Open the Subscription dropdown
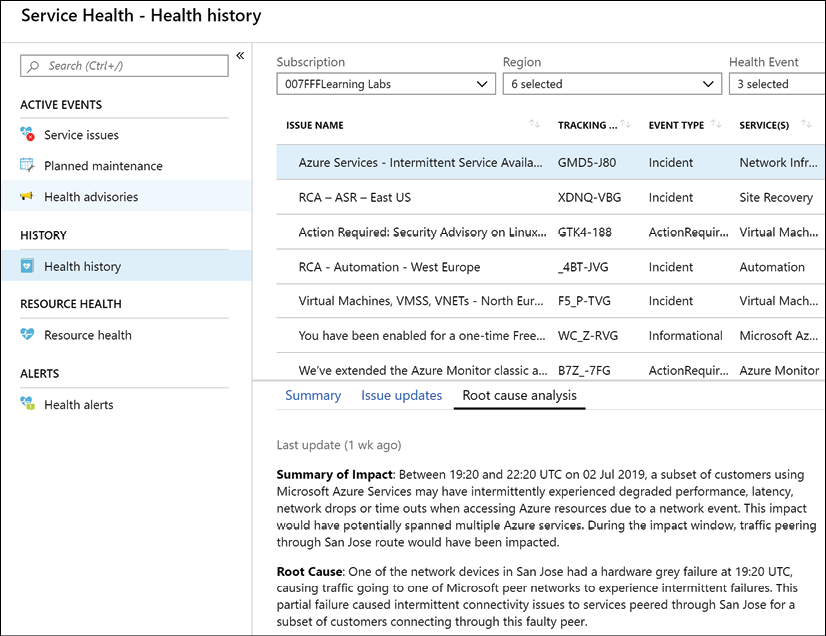This screenshot has width=826, height=636. [x=386, y=84]
